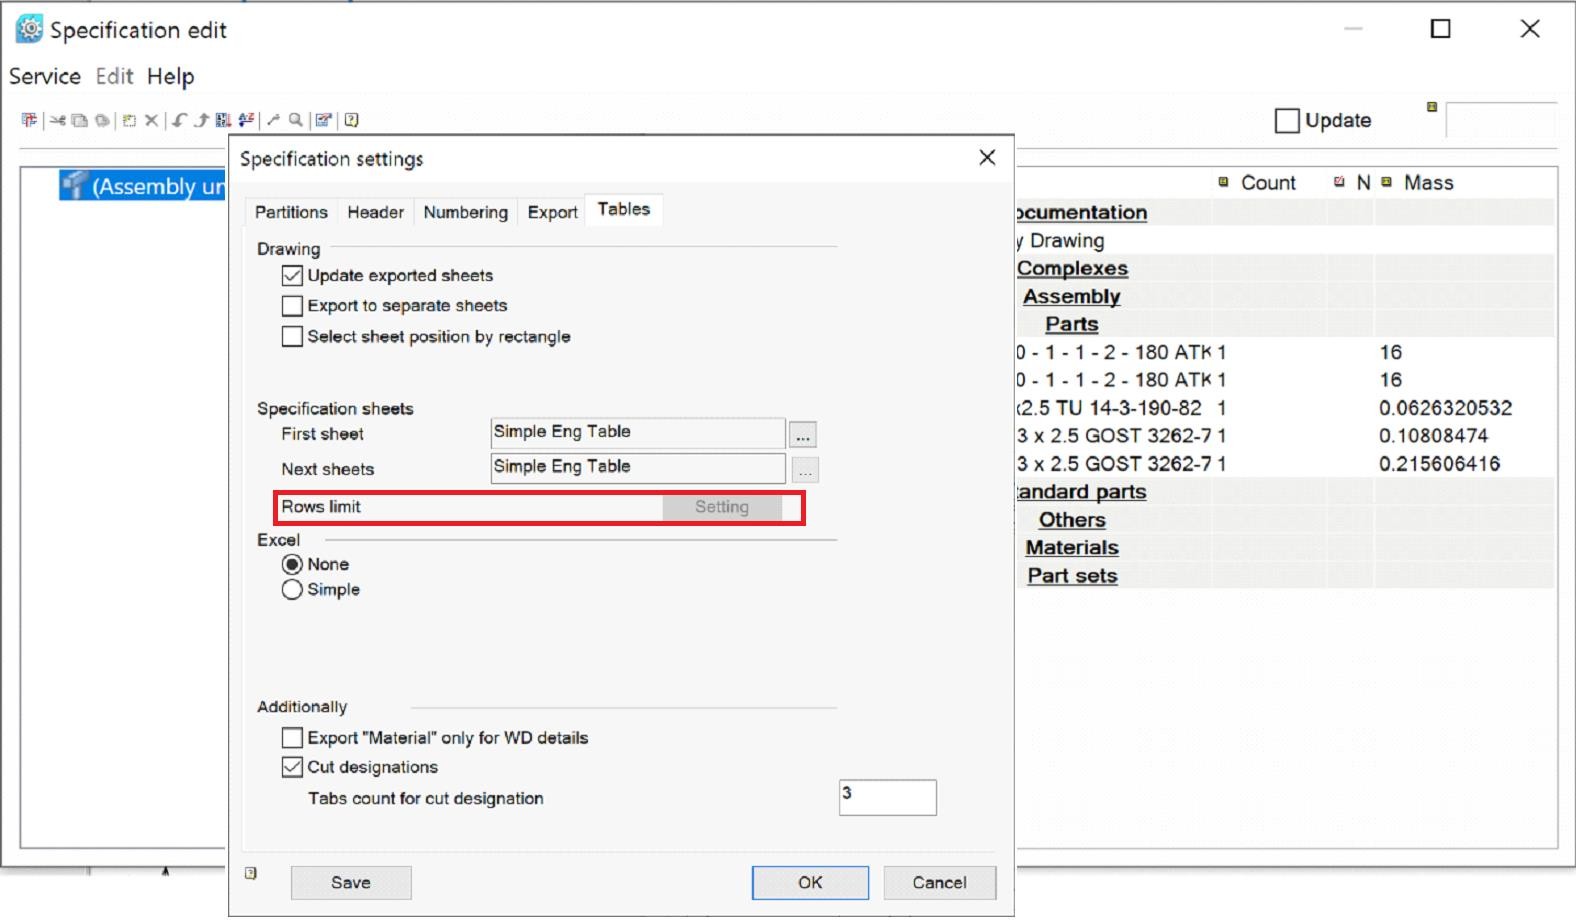Click the magnifier search icon in toolbar
This screenshot has height=921, width=1576.
coord(296,120)
